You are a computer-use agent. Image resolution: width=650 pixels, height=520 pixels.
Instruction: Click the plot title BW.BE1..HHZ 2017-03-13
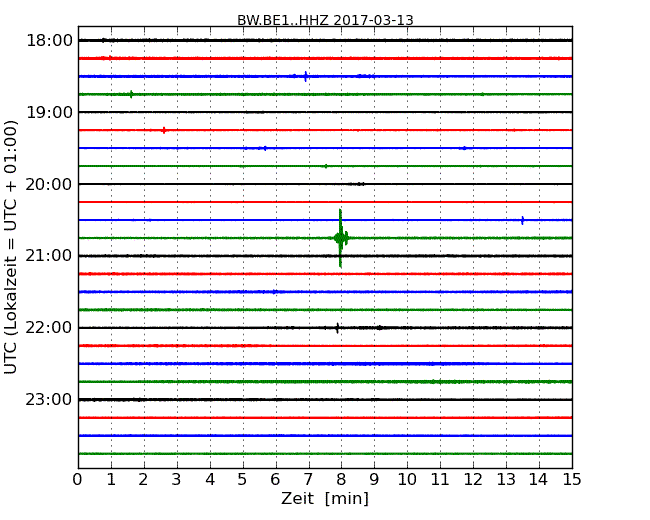click(325, 20)
